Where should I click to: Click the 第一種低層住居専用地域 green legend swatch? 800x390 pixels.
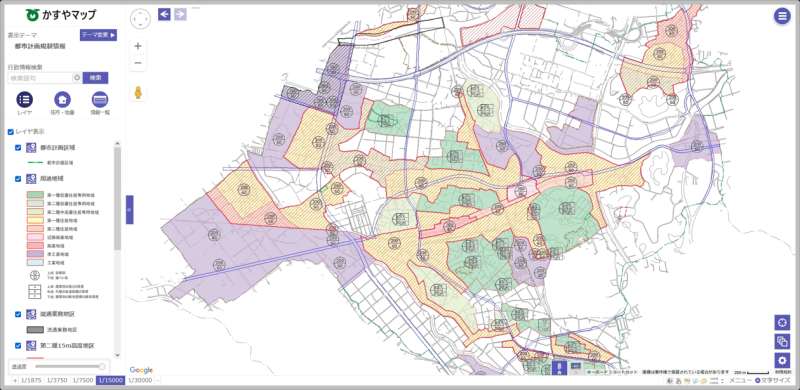point(35,194)
